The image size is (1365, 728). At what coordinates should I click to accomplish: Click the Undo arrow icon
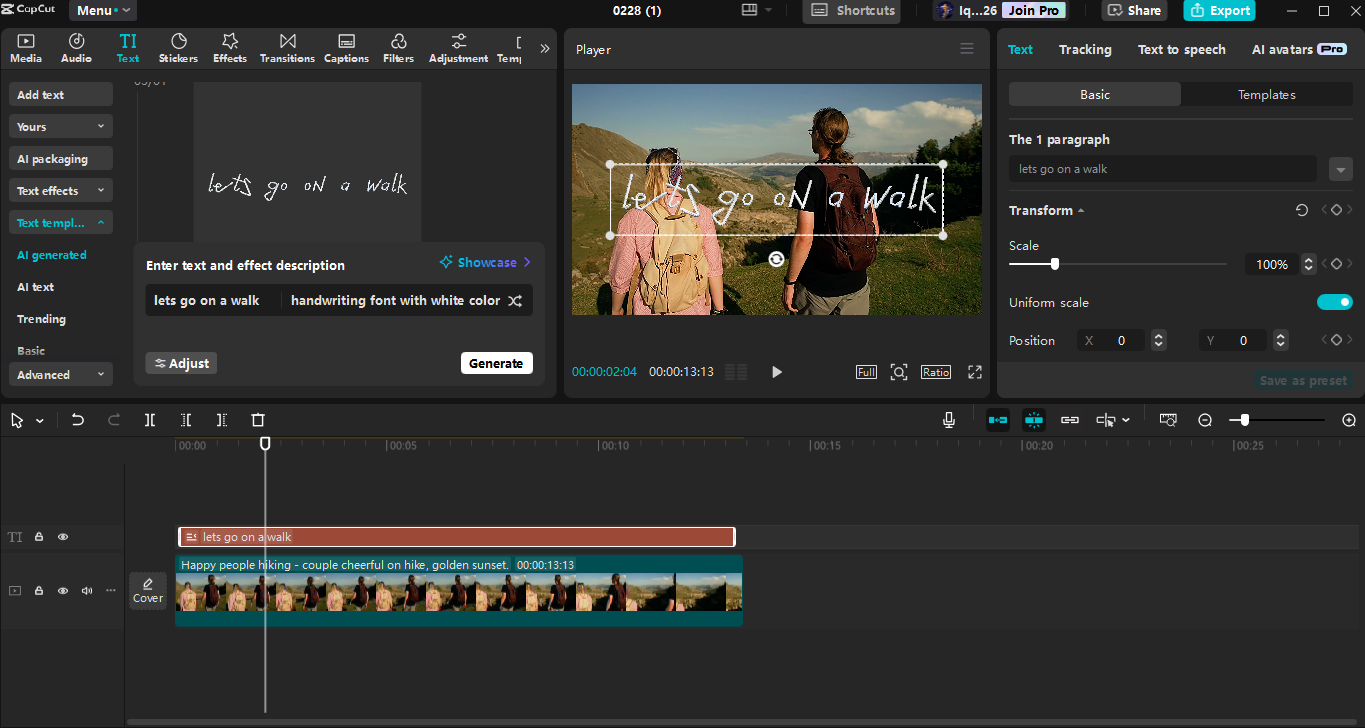[78, 420]
